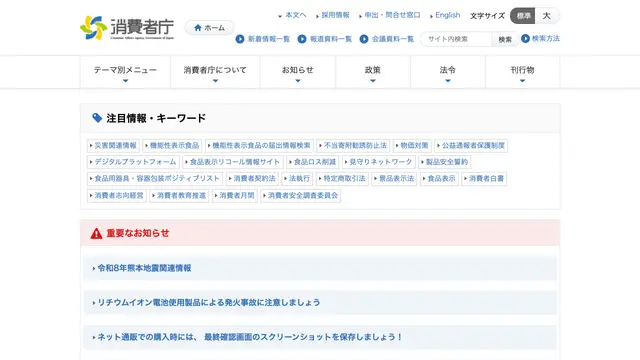The width and height of the screenshot is (640, 360).
Task: Open 食品表示リコール情報サイト tag
Action: tap(233, 162)
